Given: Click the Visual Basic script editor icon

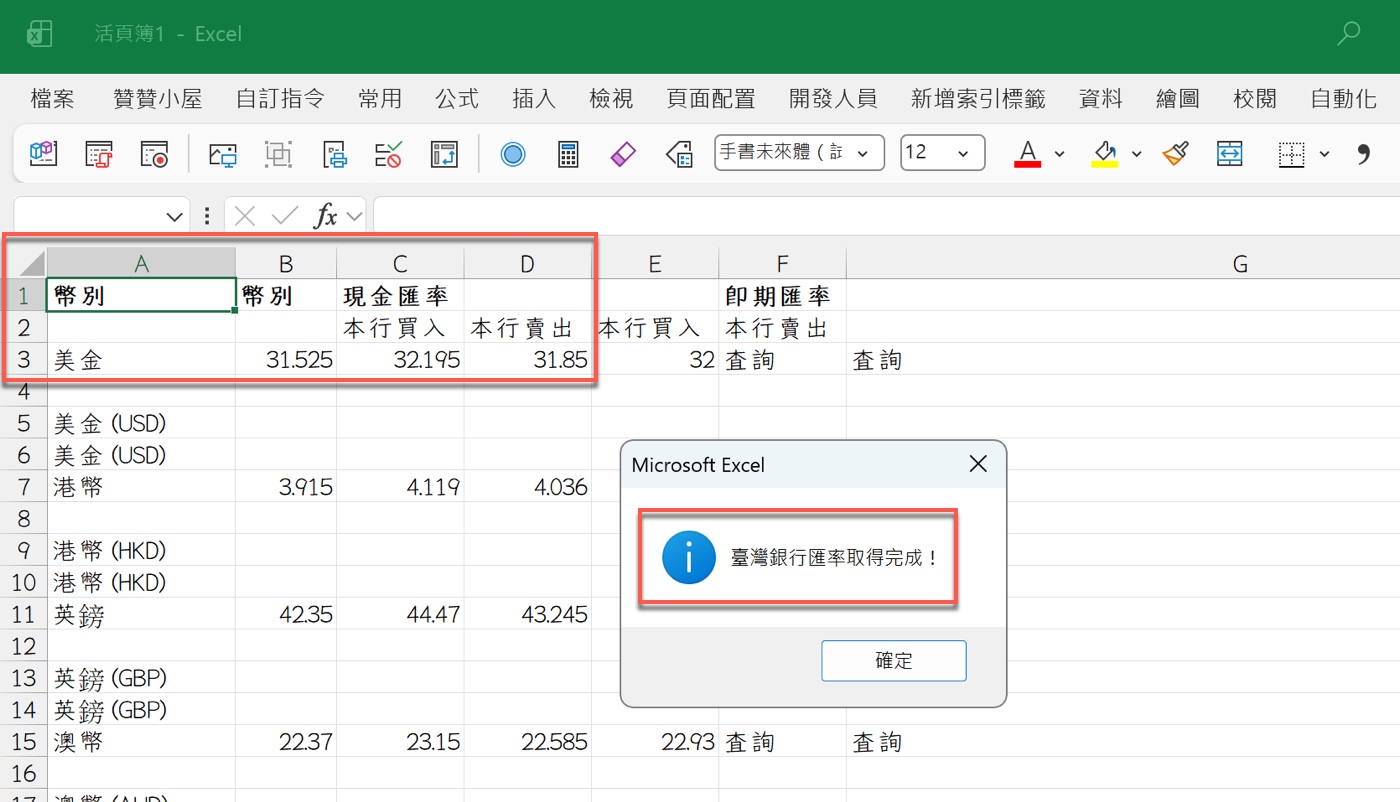Looking at the screenshot, I should click(x=99, y=153).
